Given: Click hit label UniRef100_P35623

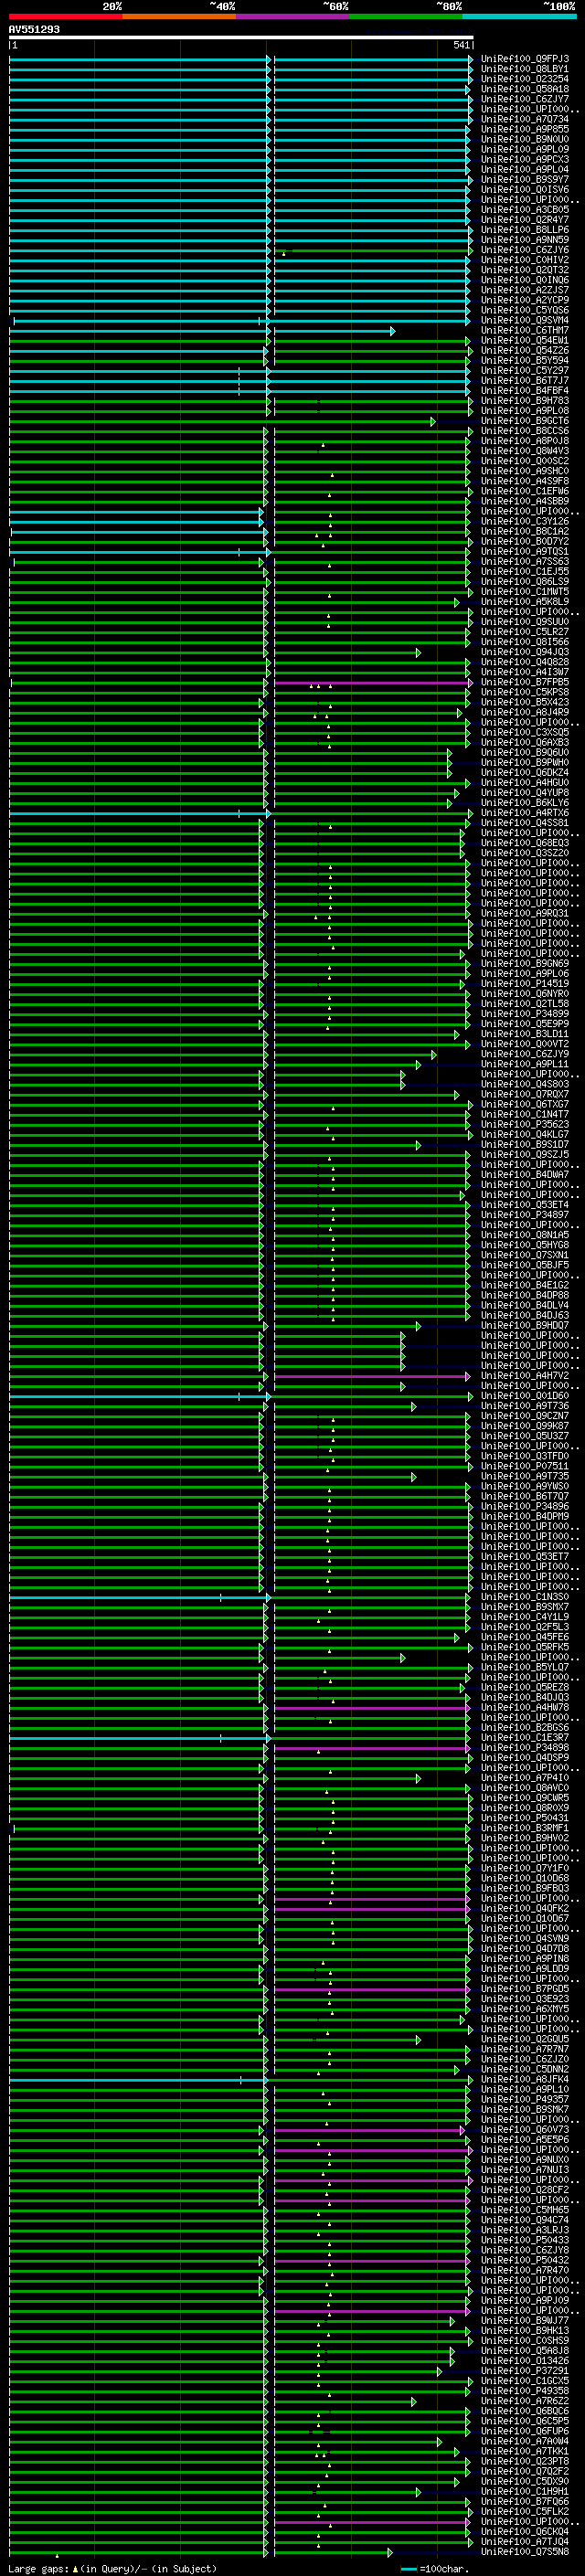Looking at the screenshot, I should (524, 1124).
